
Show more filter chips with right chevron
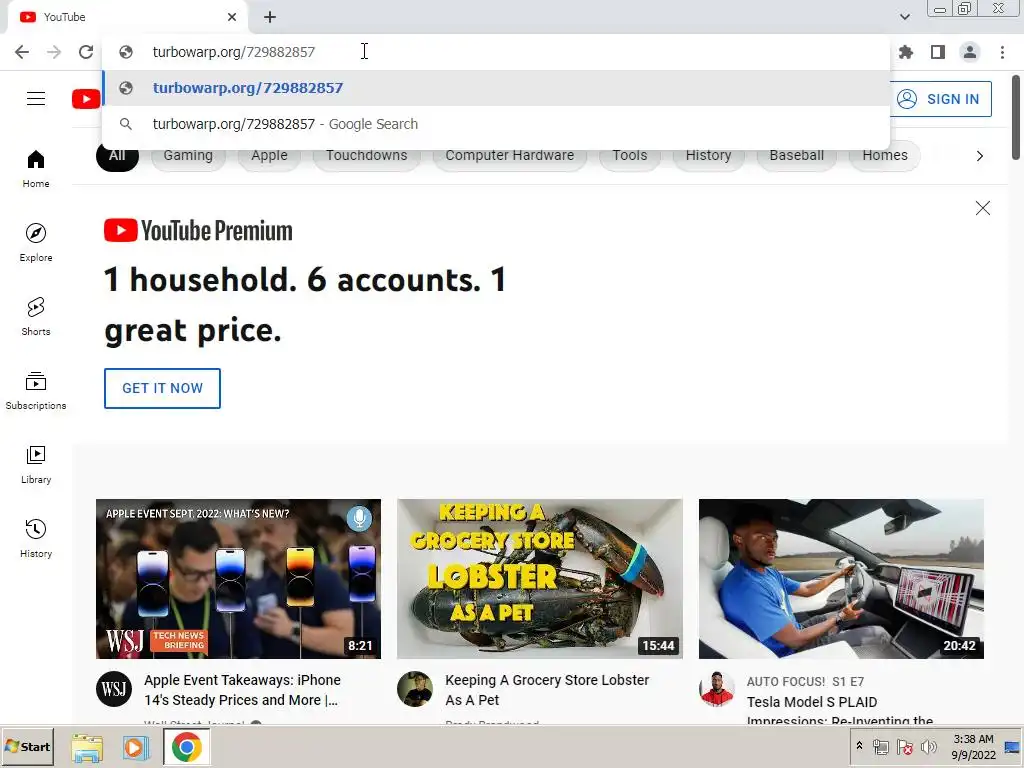(980, 156)
